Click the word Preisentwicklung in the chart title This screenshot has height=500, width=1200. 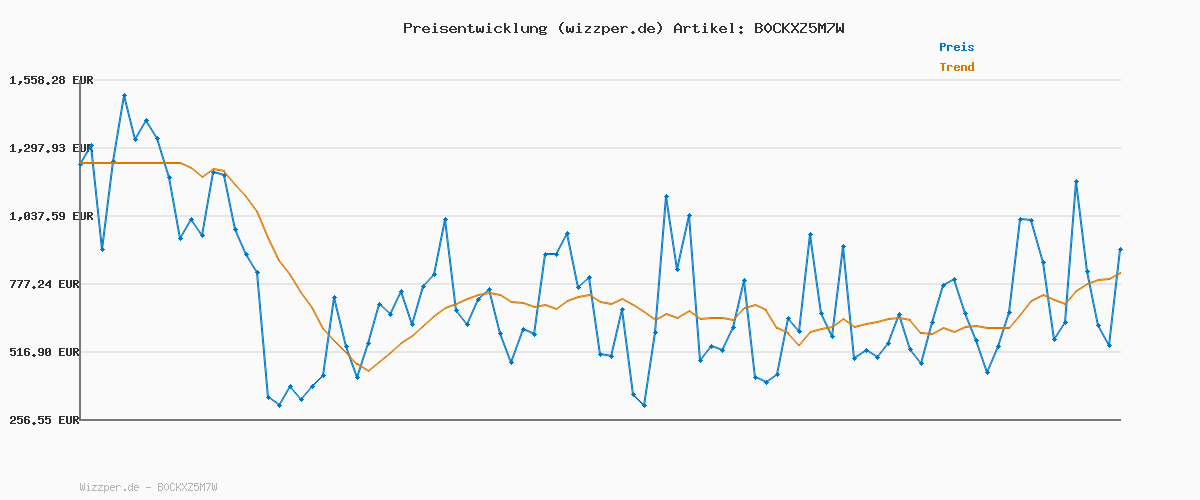coord(471,28)
